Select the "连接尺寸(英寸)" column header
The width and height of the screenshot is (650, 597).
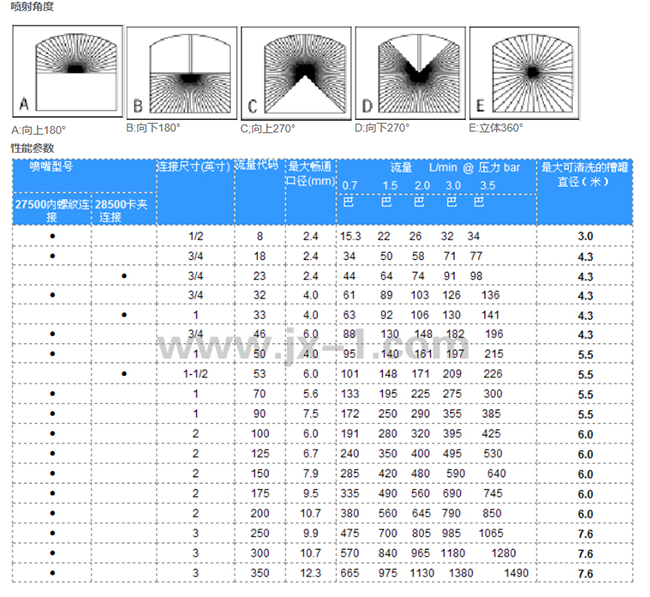194,167
